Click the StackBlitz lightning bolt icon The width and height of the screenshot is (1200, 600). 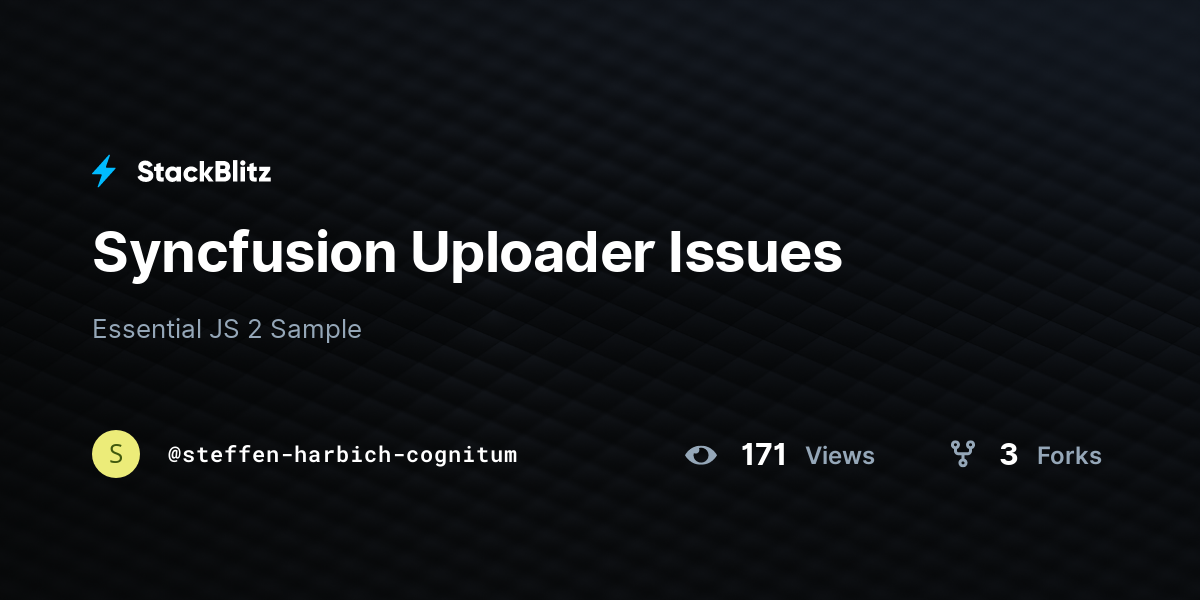pyautogui.click(x=104, y=172)
